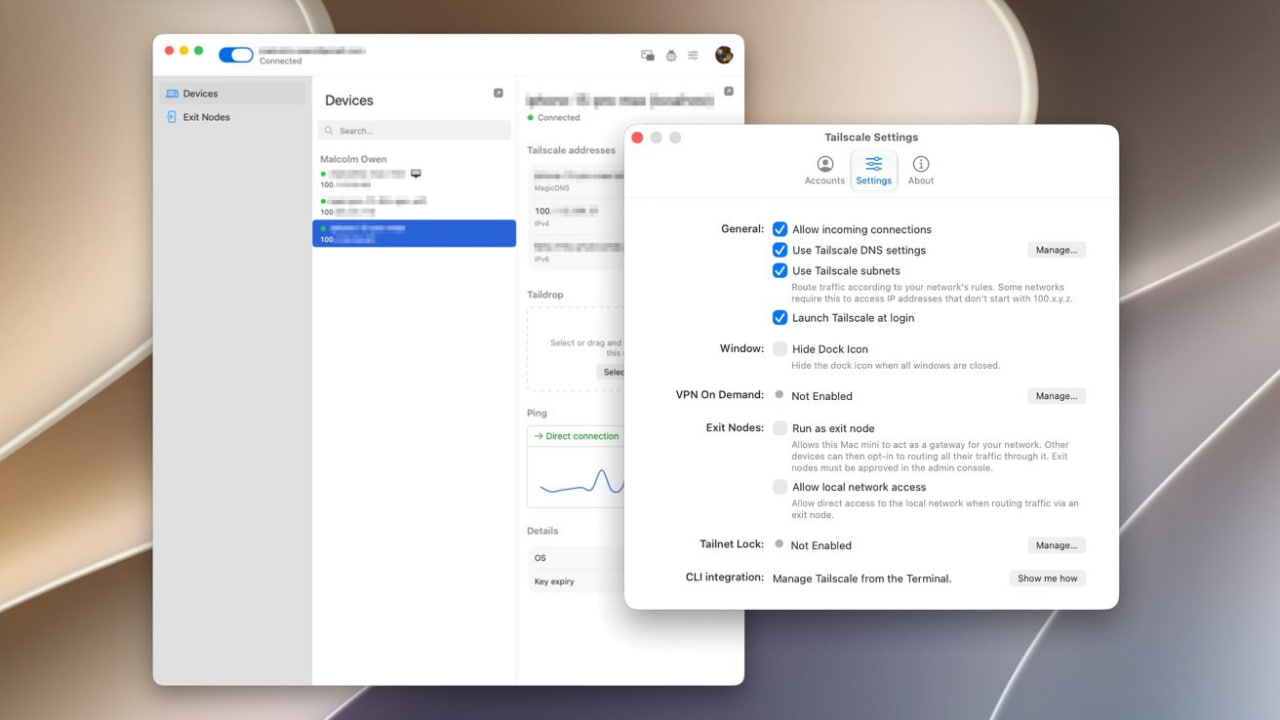The height and width of the screenshot is (720, 1280).
Task: Select Devices in the sidebar
Action: [x=232, y=93]
